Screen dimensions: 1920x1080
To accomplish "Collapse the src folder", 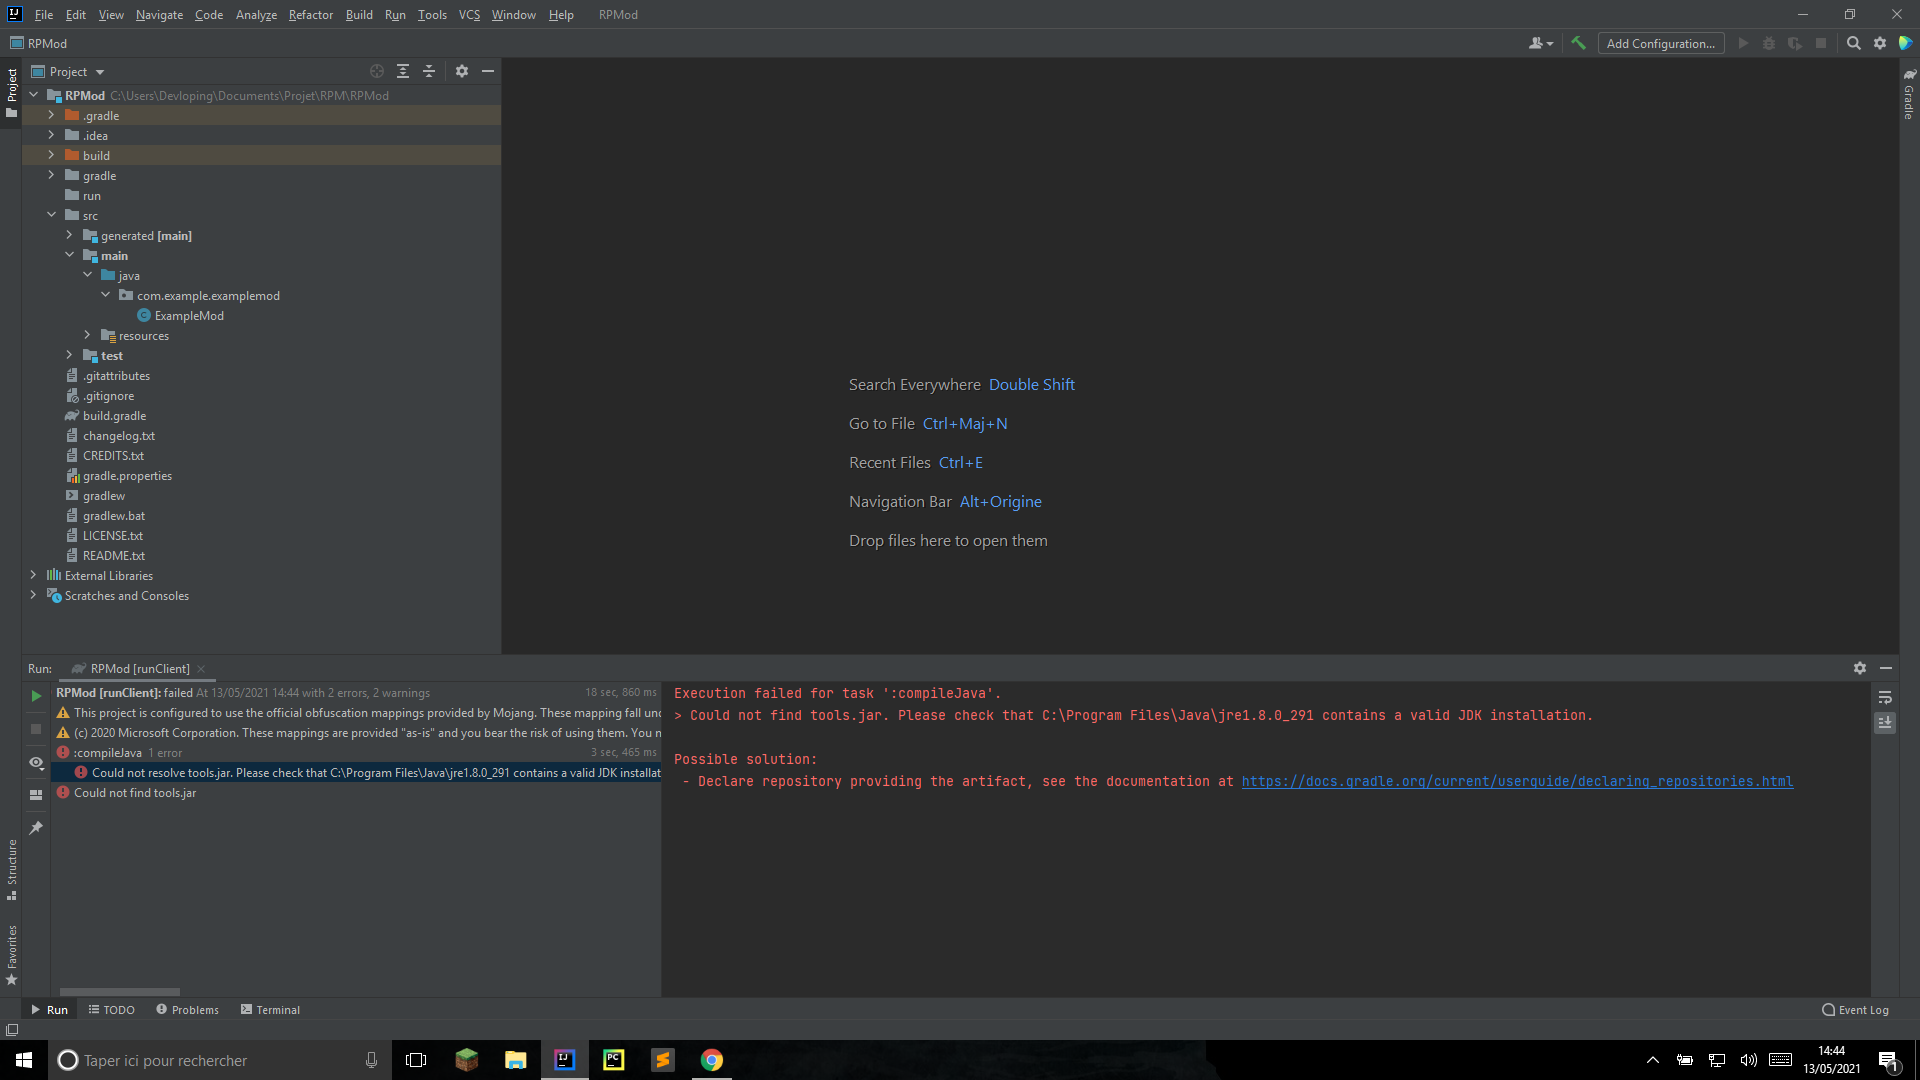I will pos(51,215).
